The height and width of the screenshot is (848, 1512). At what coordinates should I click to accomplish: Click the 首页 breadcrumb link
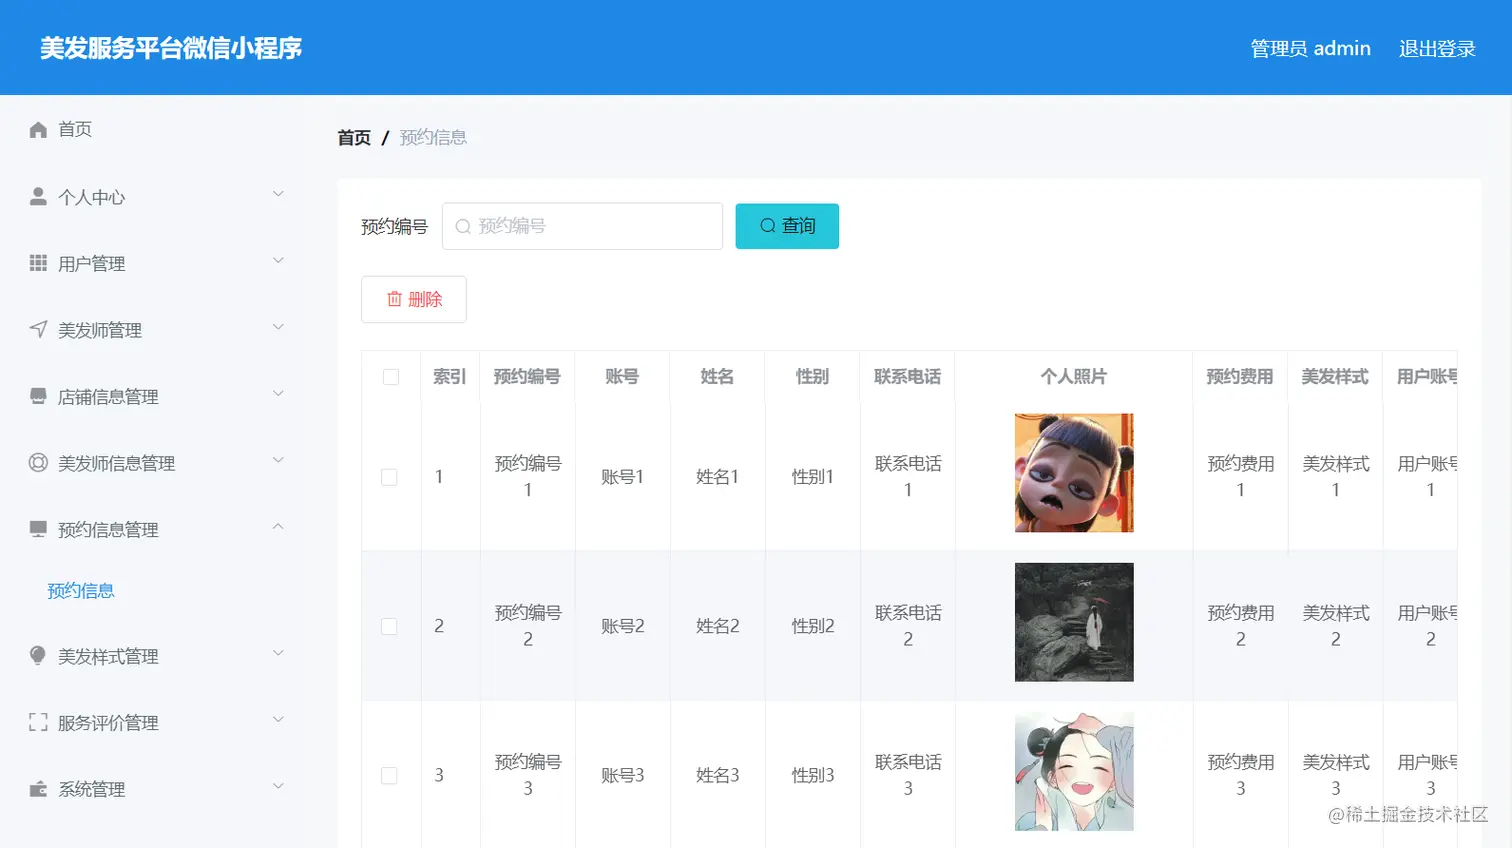[354, 138]
